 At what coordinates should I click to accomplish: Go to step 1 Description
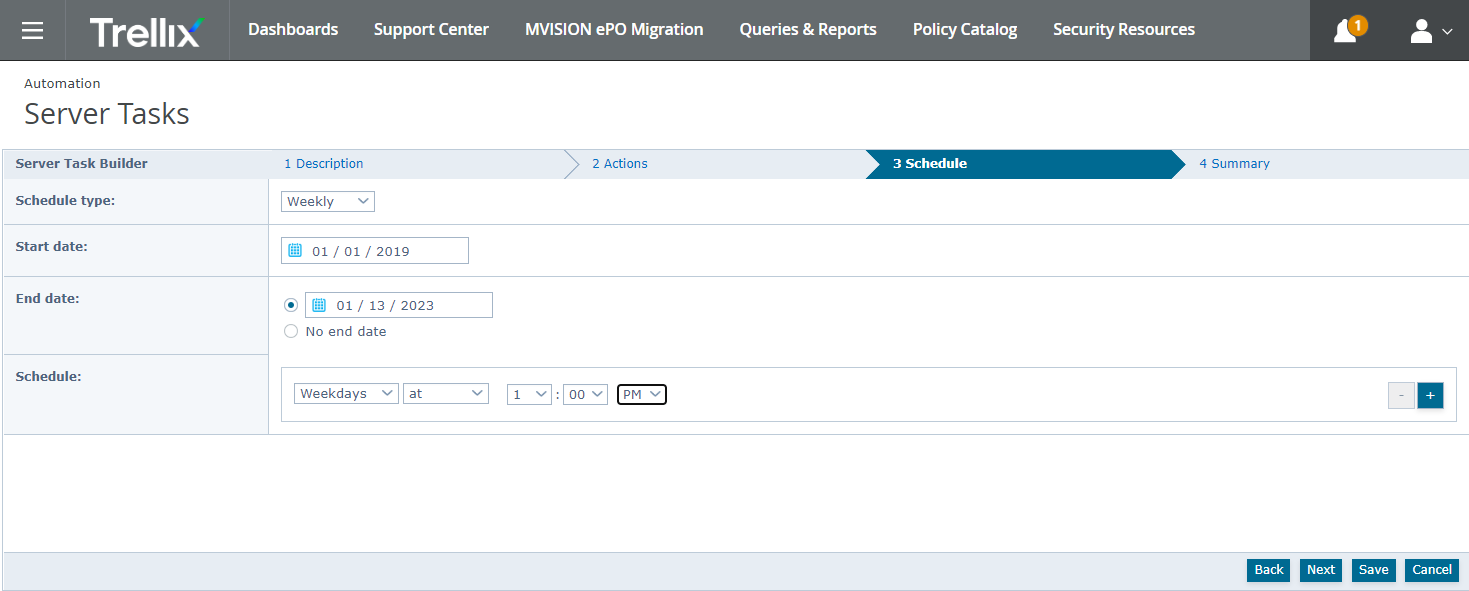pos(324,164)
